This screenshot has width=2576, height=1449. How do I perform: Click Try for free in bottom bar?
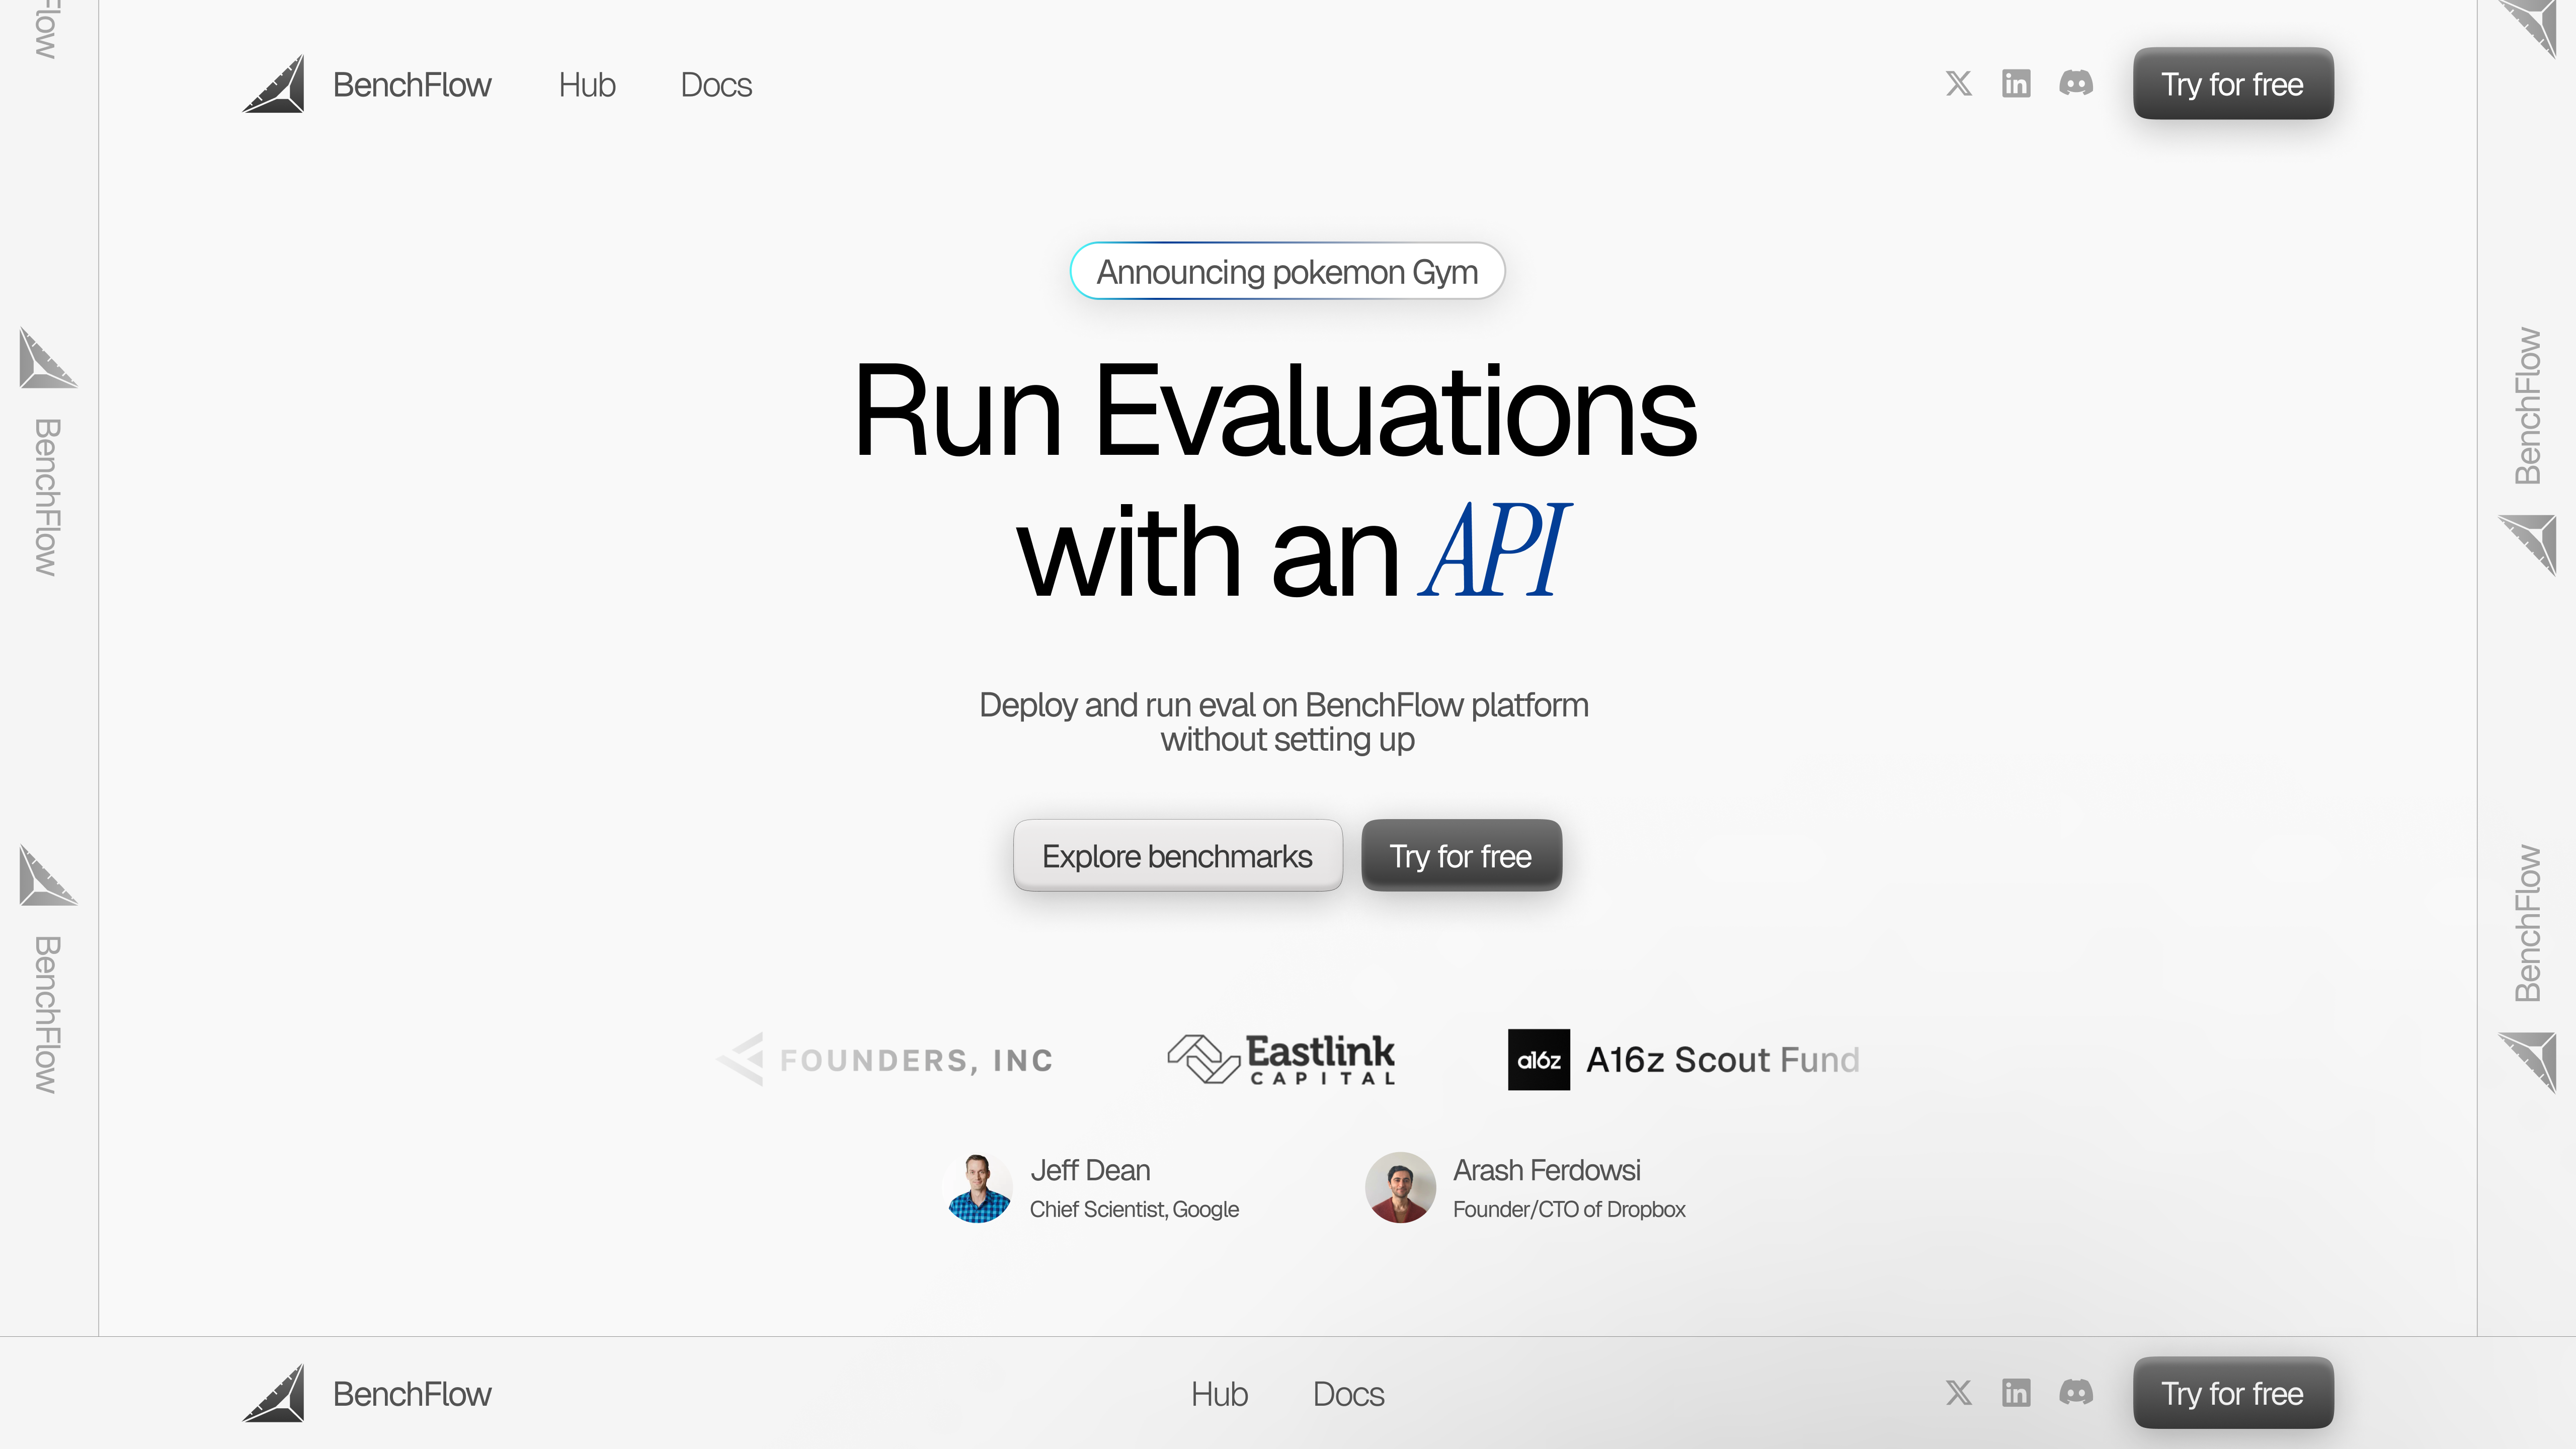[x=2233, y=1393]
